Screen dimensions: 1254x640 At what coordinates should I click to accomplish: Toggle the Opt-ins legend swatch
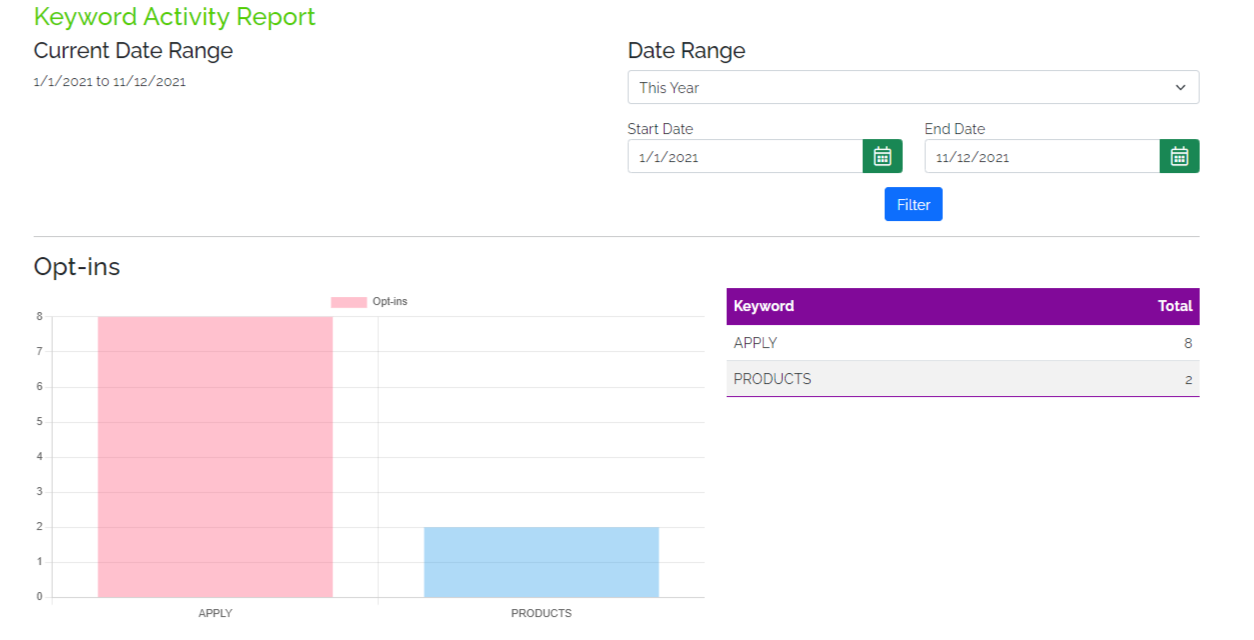coord(349,302)
